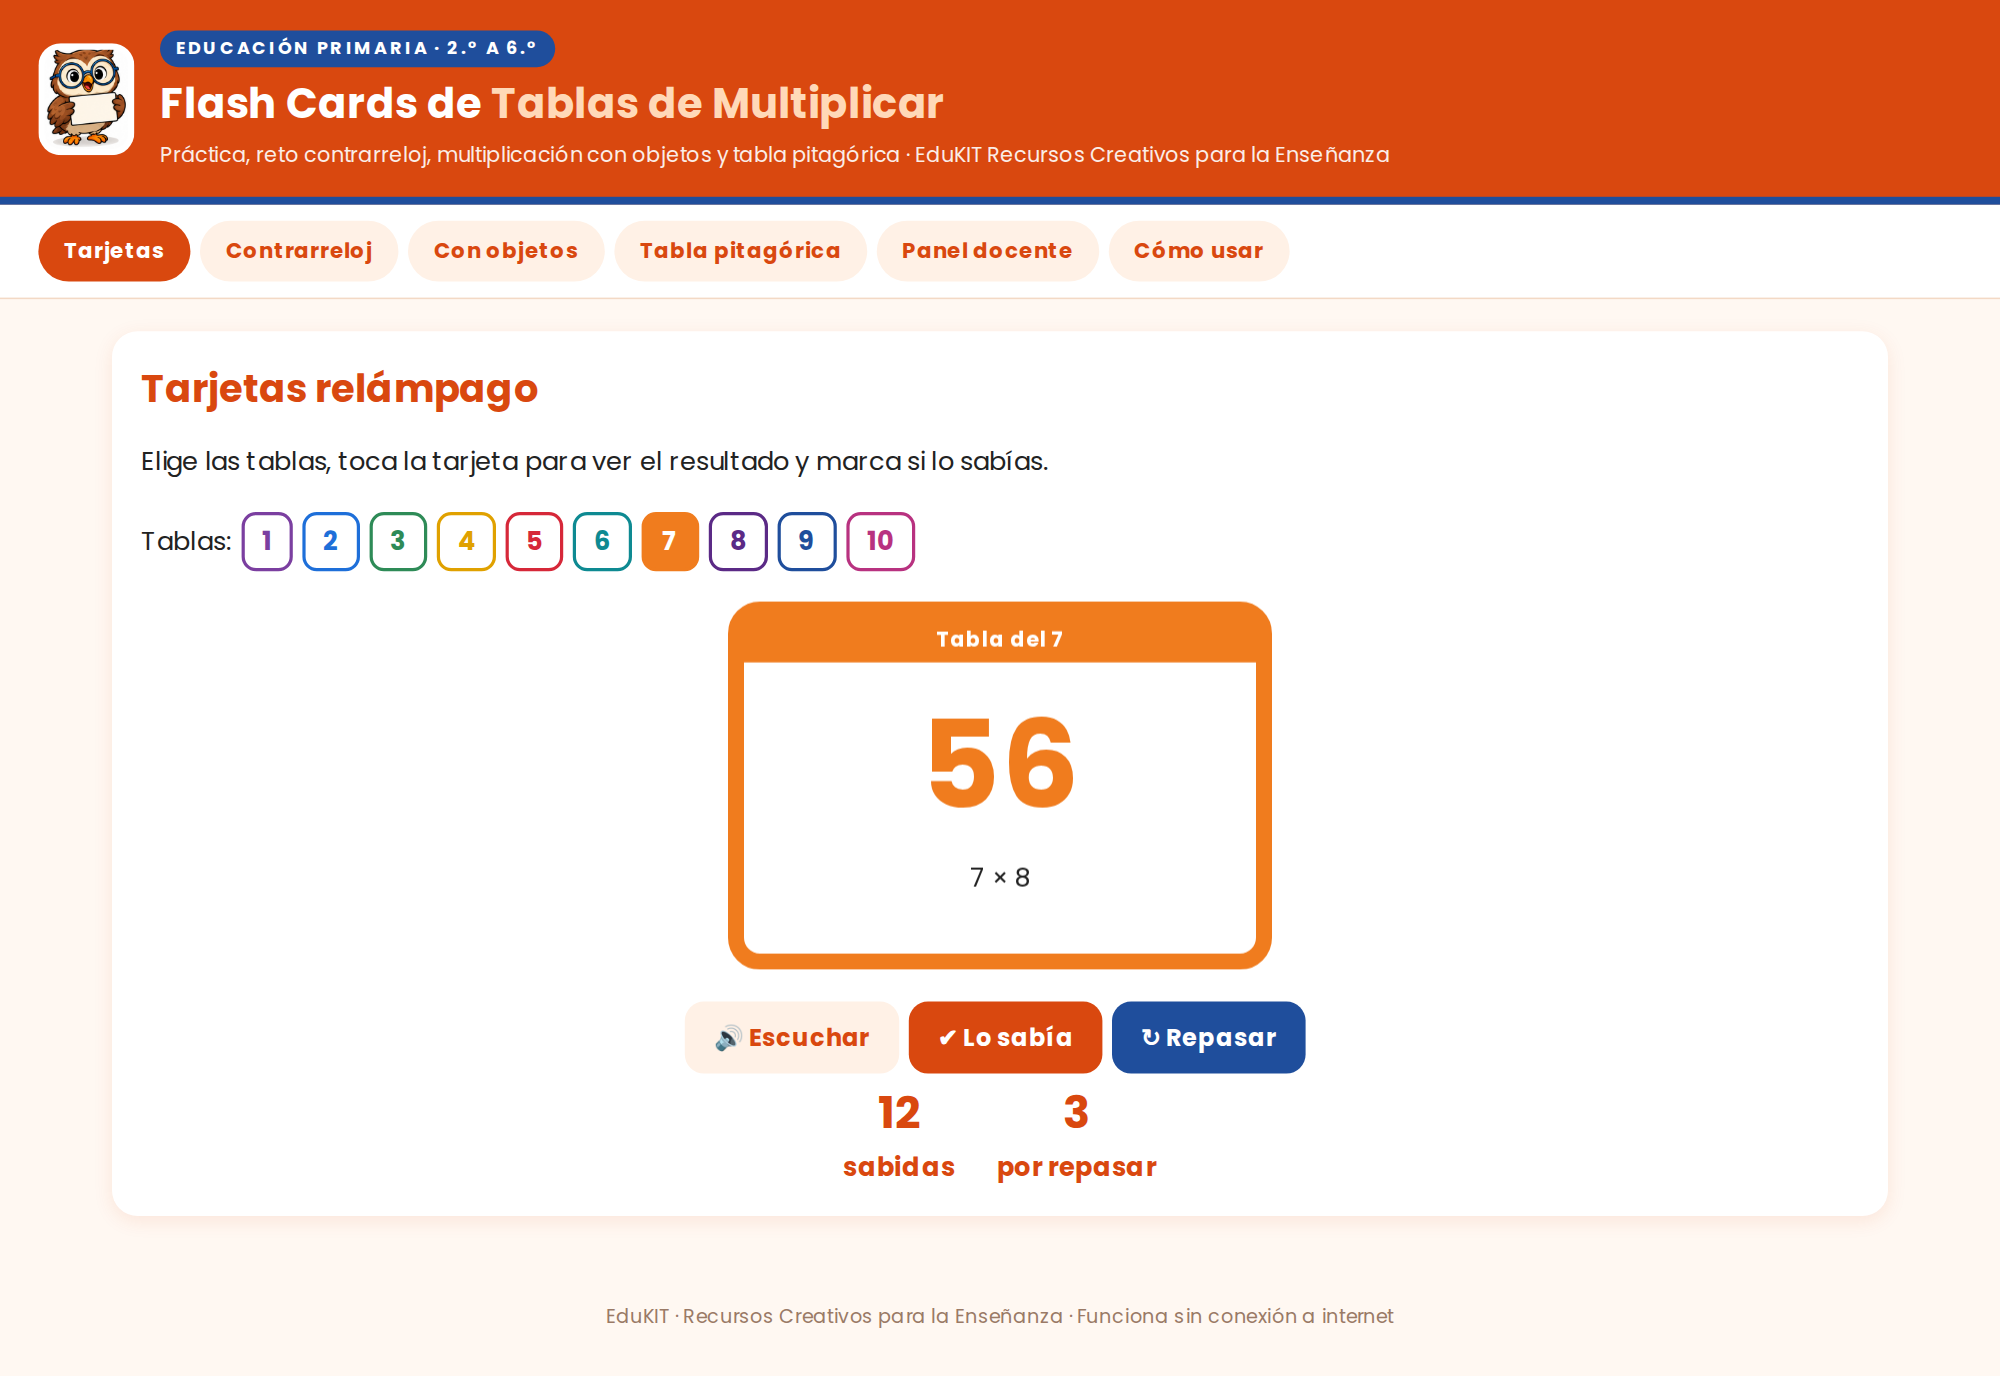
Task: Open the Tarjetas tab
Action: click(x=114, y=251)
